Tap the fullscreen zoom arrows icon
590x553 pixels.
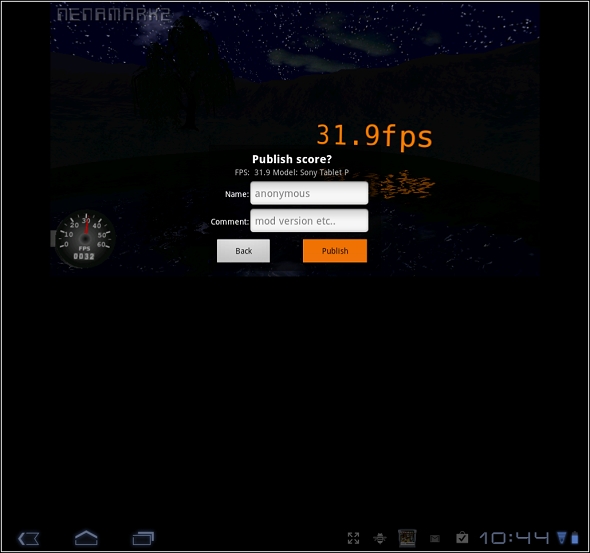point(353,538)
